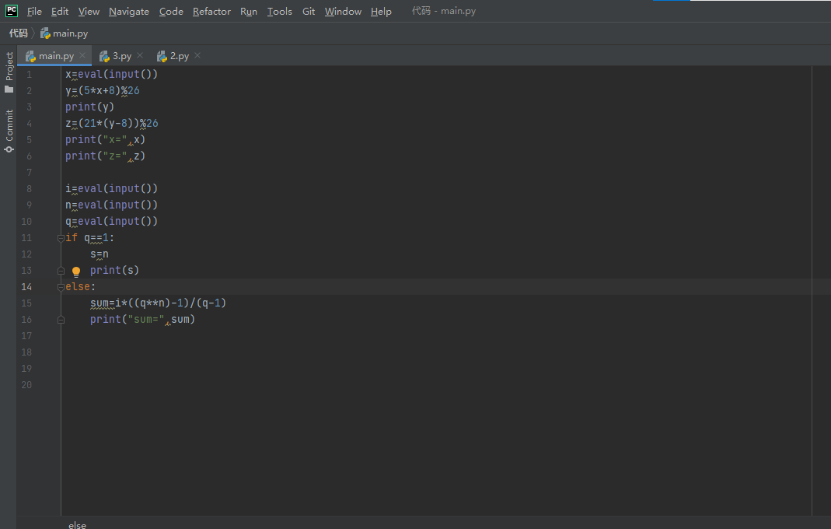This screenshot has width=831, height=529.
Task: Open the Window menu
Action: pyautogui.click(x=343, y=11)
